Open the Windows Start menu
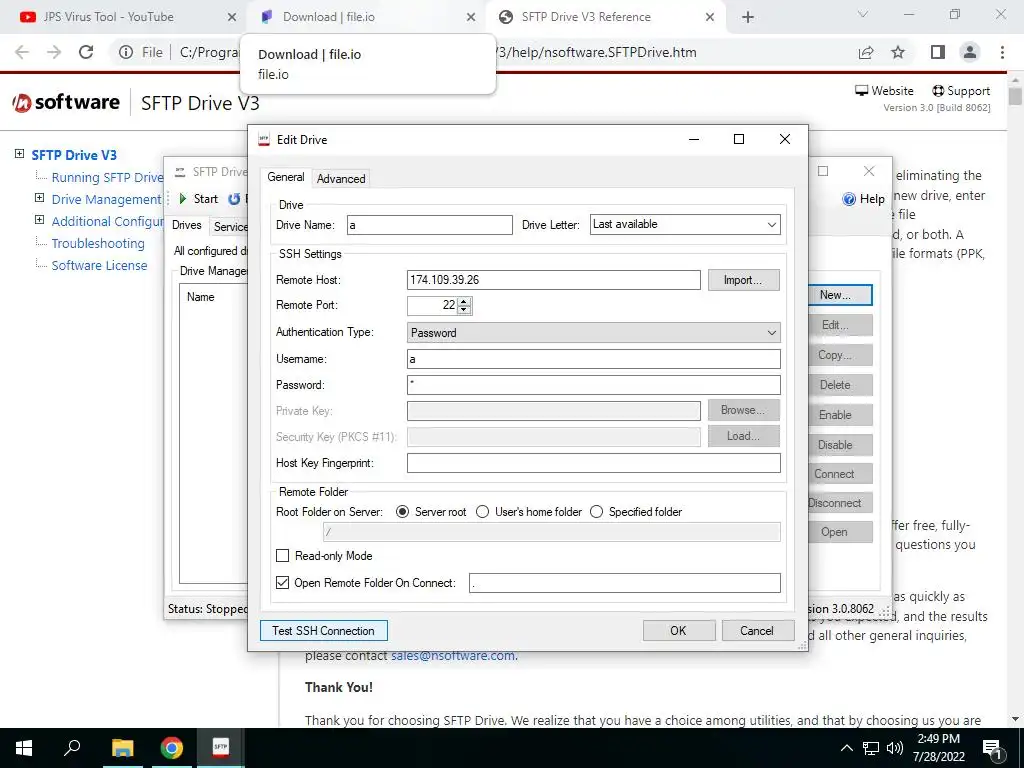The height and width of the screenshot is (768, 1024). 24,748
